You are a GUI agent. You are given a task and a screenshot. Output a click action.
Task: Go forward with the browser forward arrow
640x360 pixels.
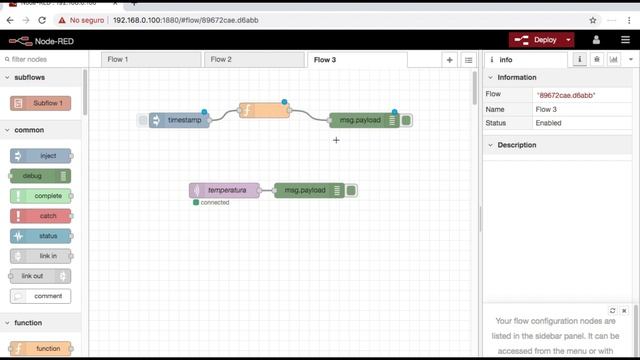[x=26, y=20]
